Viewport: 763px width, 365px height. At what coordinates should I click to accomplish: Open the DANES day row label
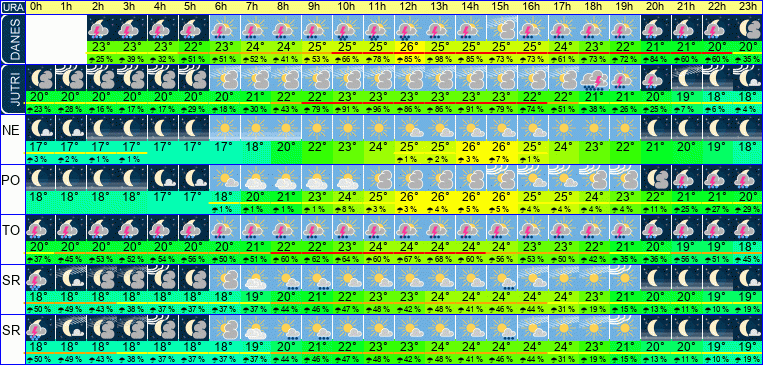pyautogui.click(x=12, y=39)
